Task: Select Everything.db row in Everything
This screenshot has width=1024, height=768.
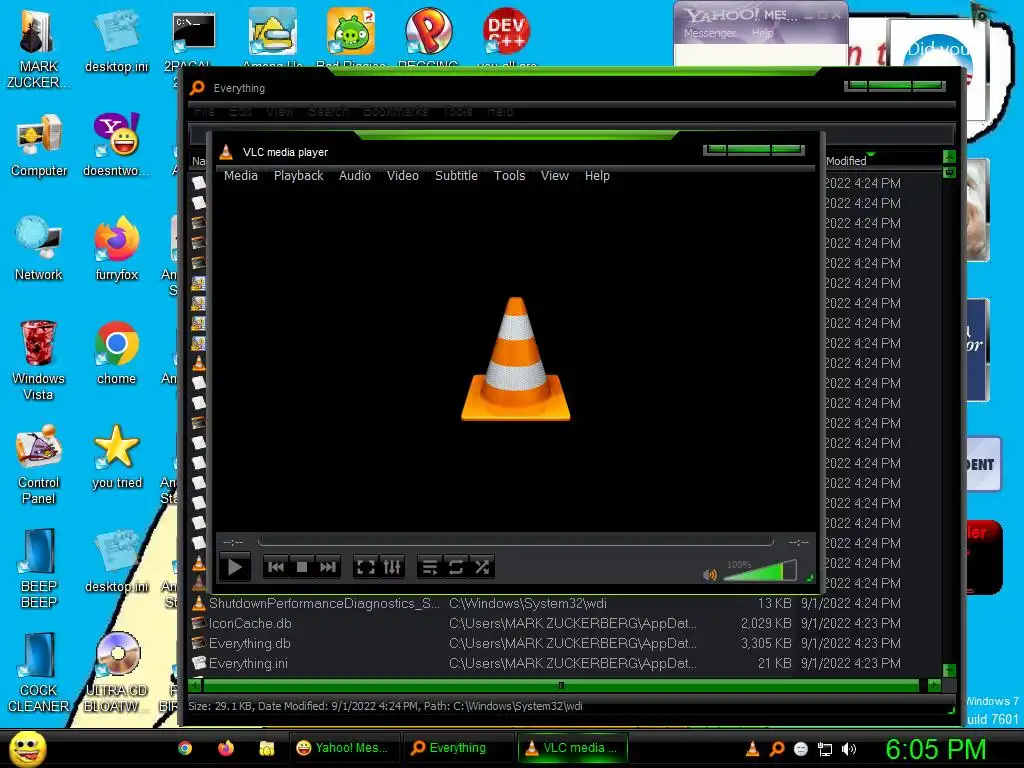Action: click(249, 643)
